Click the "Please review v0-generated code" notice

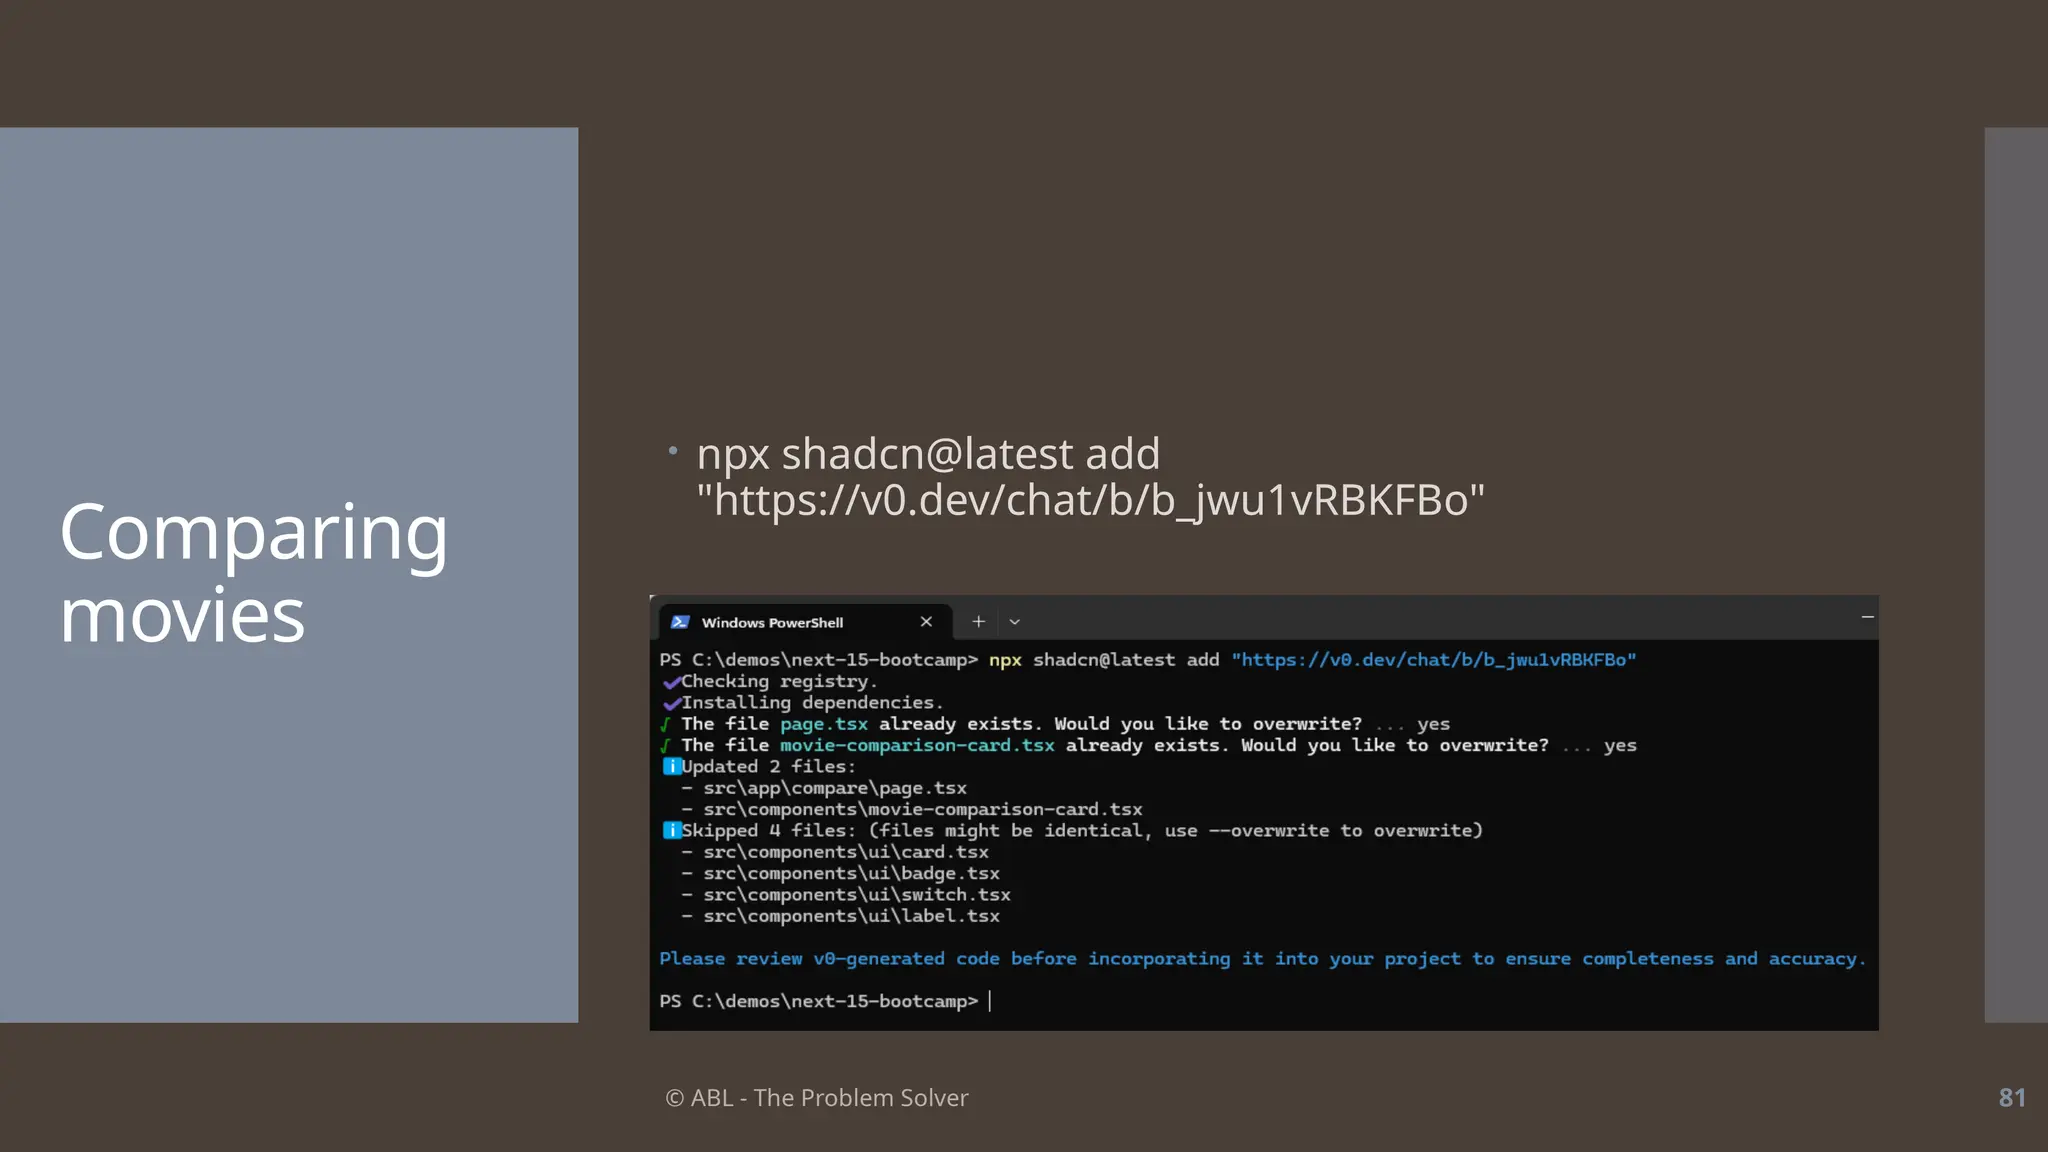1262,959
